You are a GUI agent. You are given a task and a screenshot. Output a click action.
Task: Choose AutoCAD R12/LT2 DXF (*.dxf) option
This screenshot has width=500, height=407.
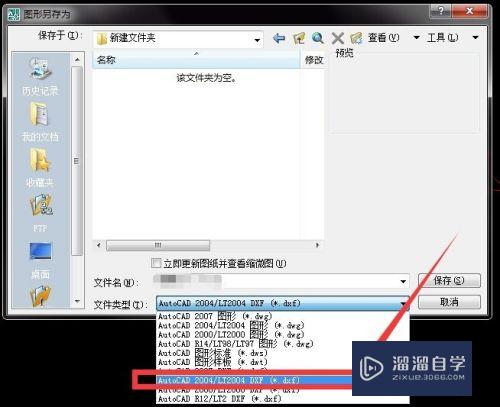coord(255,398)
